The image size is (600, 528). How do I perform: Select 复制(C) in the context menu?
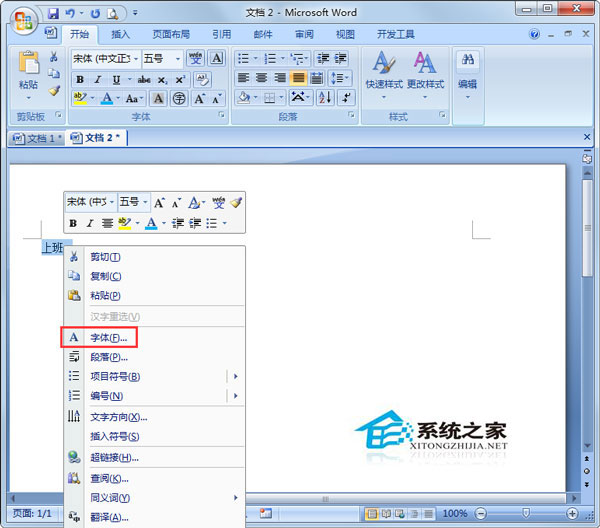[x=105, y=276]
